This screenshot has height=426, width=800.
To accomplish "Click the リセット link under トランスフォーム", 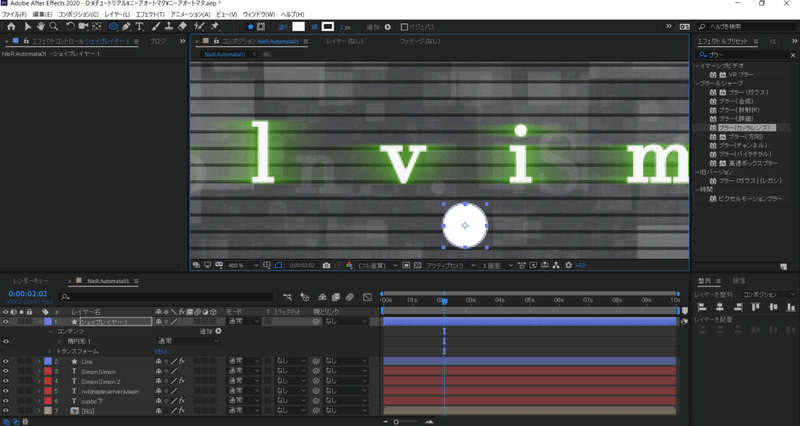I will point(161,352).
